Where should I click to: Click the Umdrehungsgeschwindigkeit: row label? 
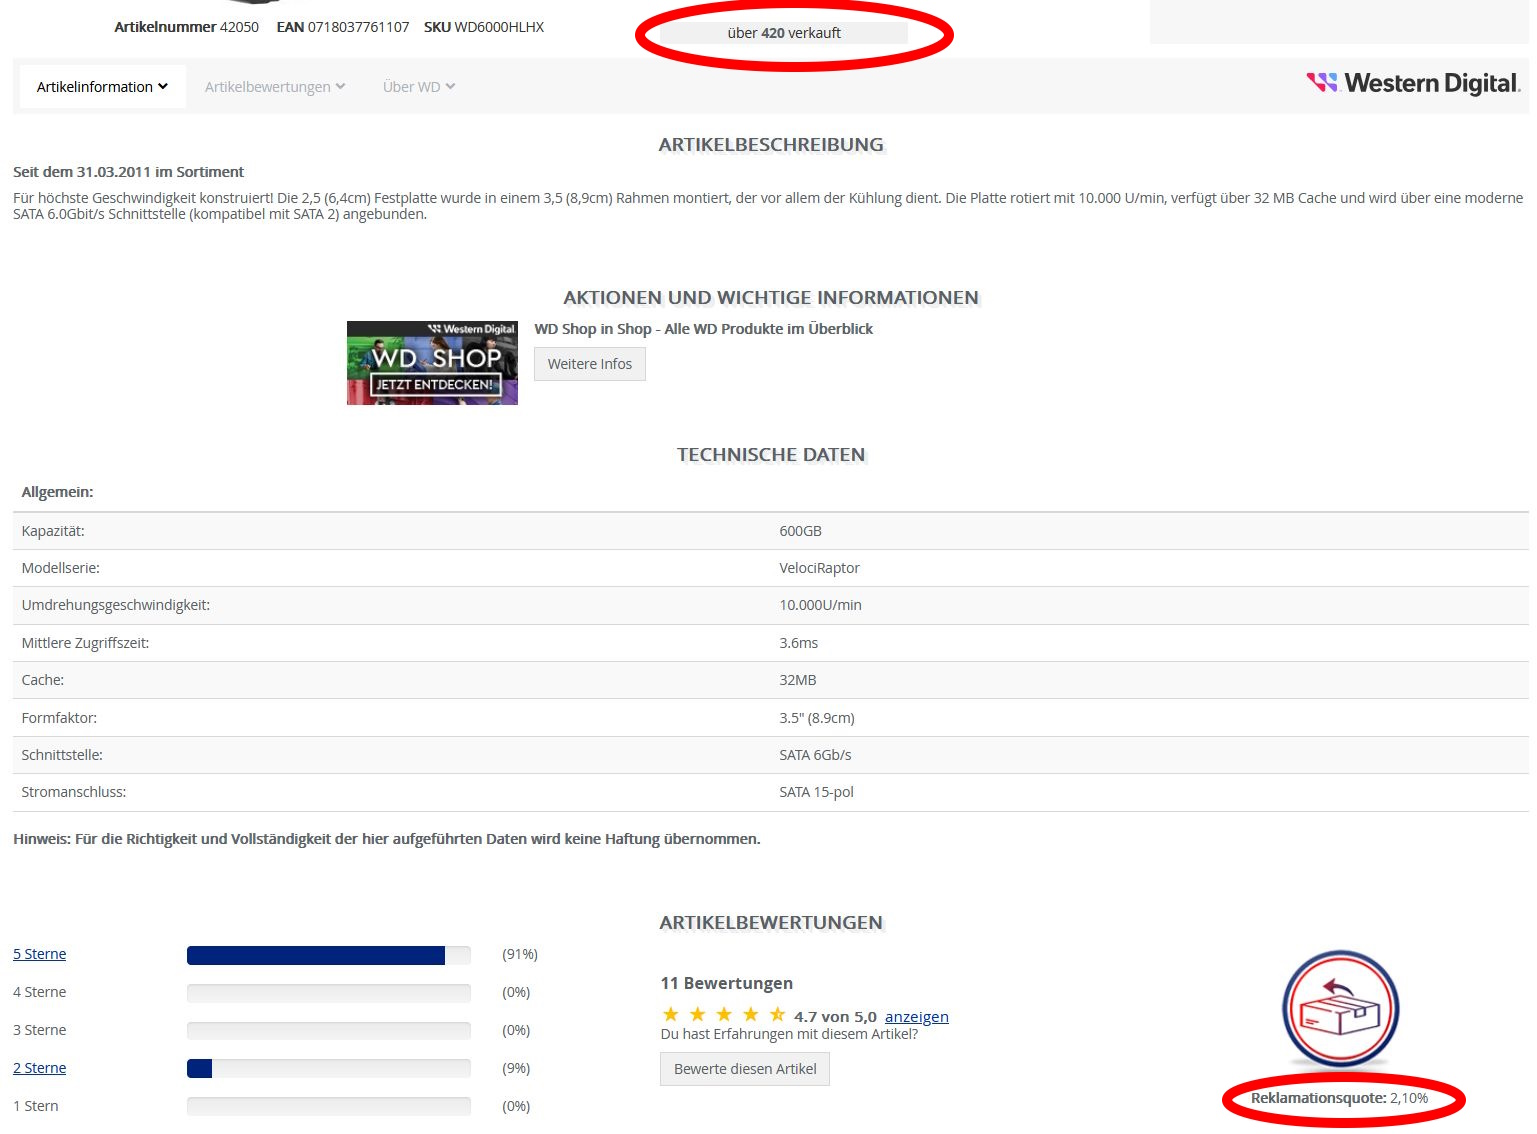click(x=116, y=605)
